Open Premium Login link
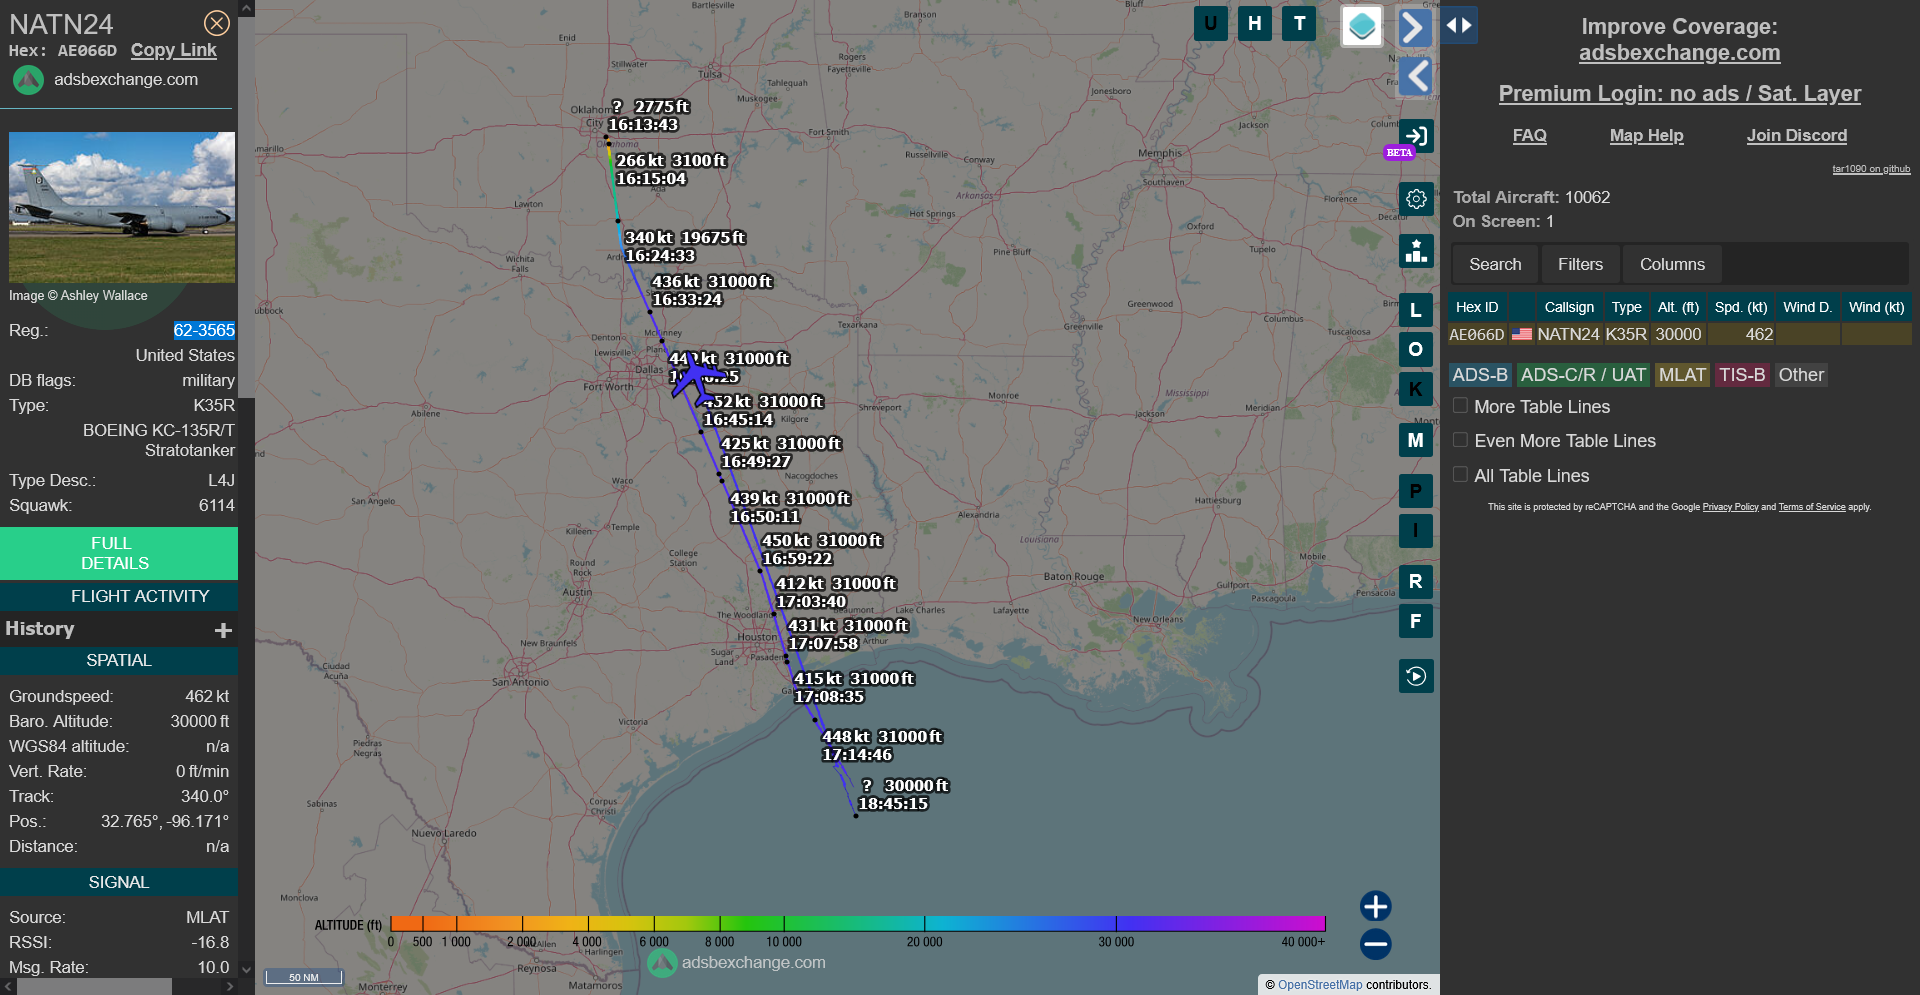The image size is (1920, 995). coord(1679,93)
